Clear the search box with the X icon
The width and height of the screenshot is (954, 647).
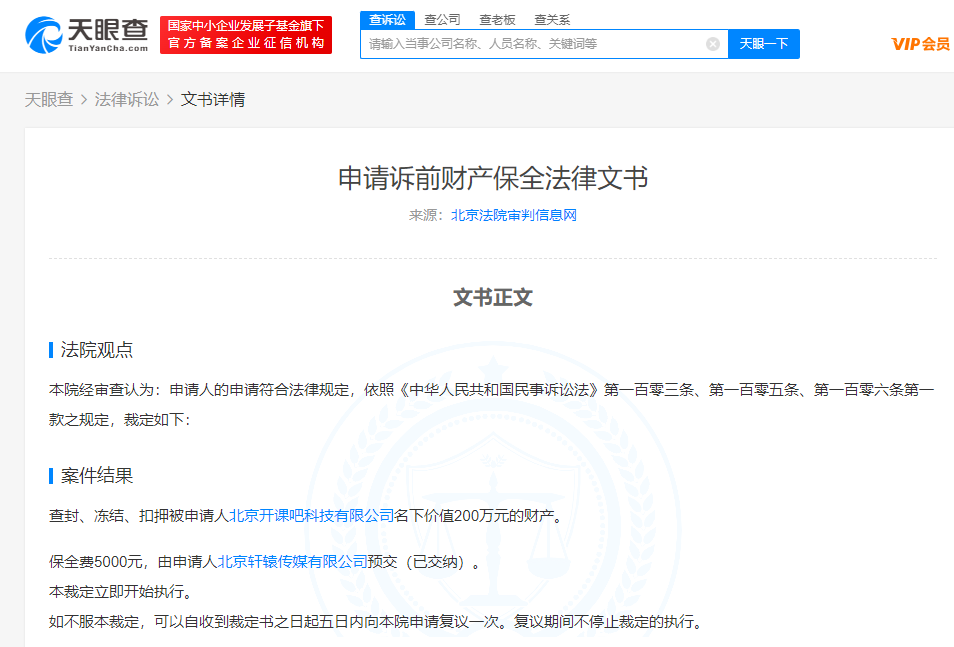pos(713,44)
